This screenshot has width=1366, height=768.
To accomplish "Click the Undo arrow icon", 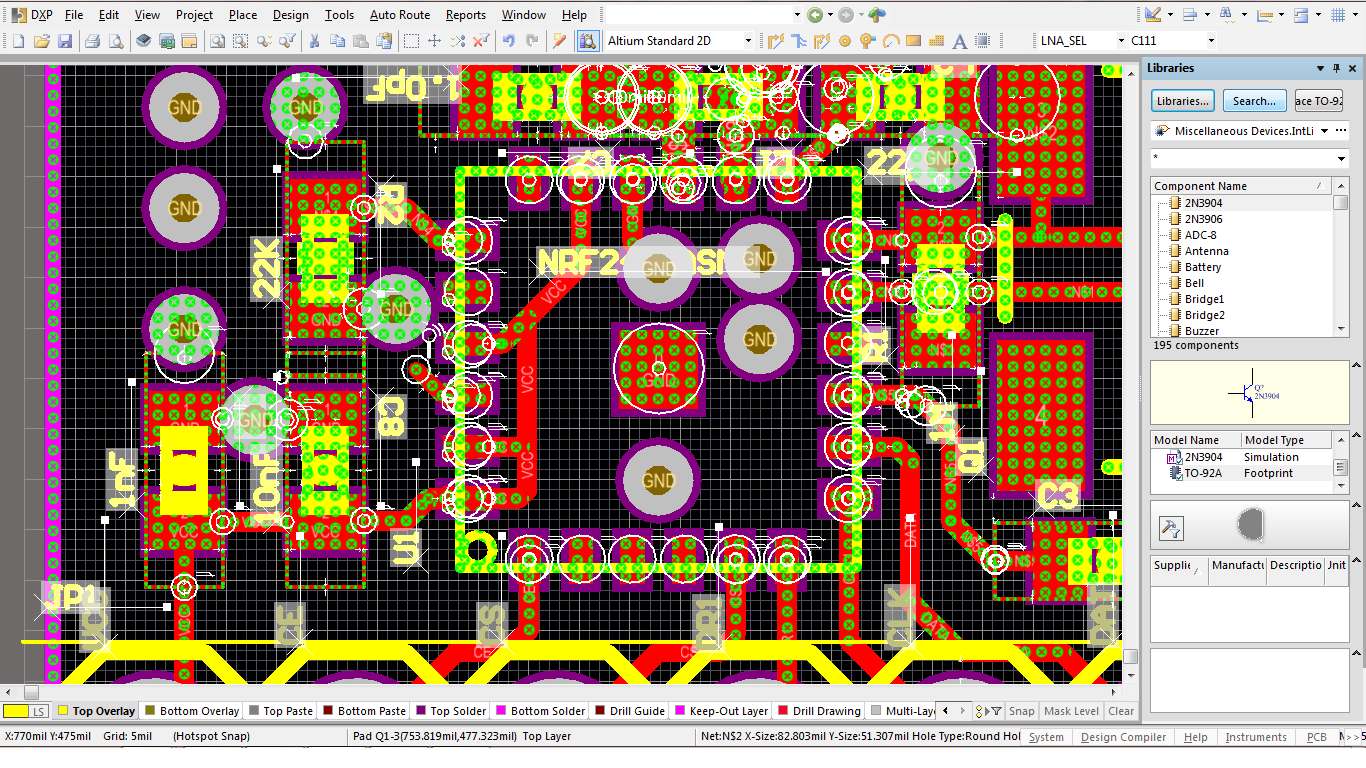I will [509, 41].
